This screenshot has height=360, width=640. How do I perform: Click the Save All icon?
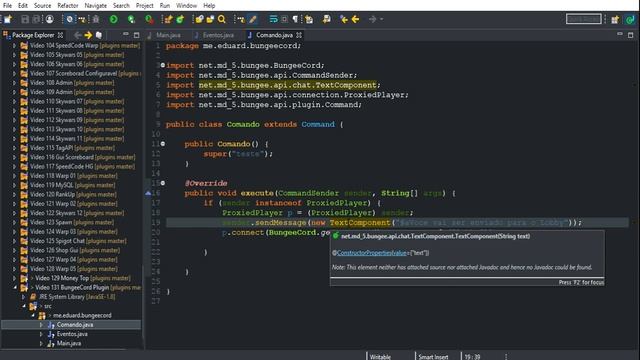[36, 19]
